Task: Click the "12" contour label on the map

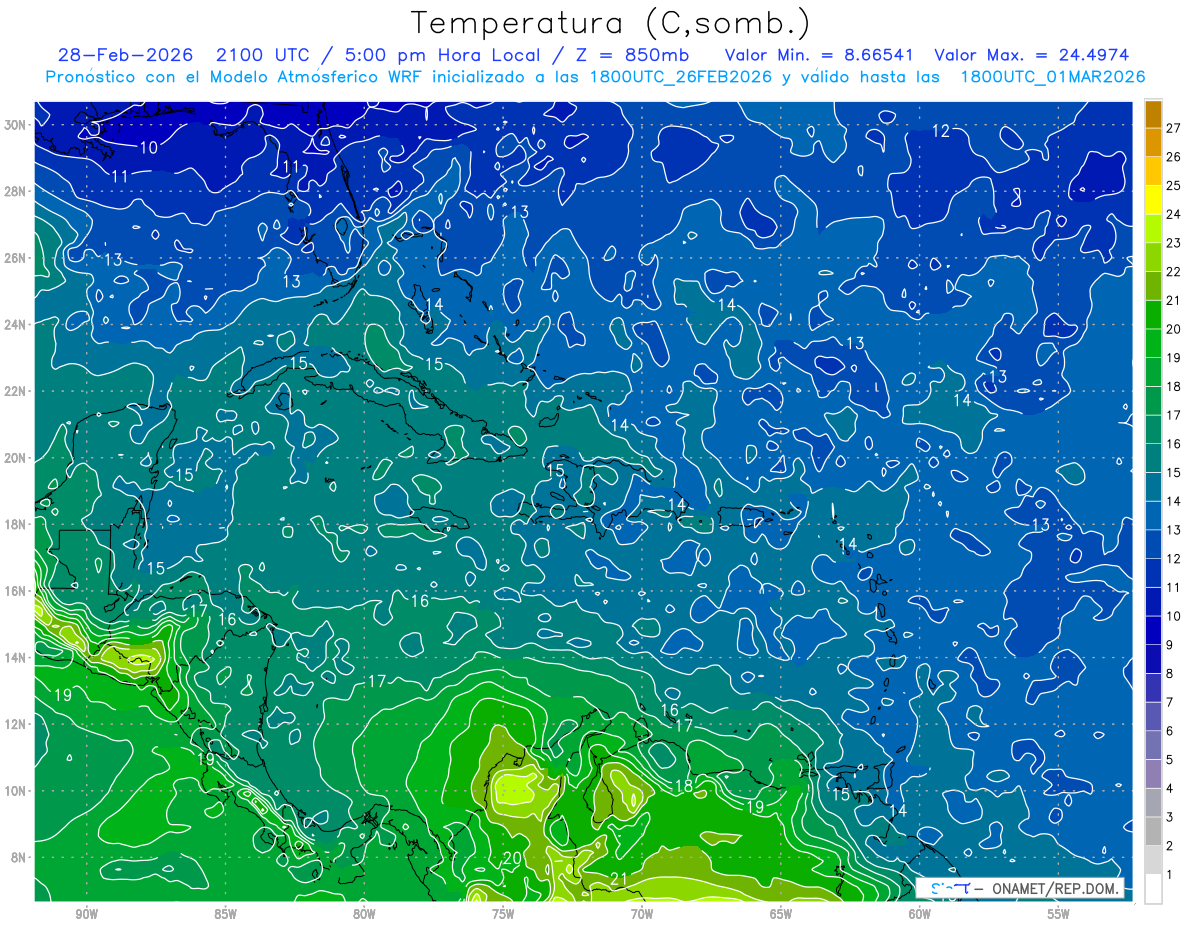Action: click(941, 131)
